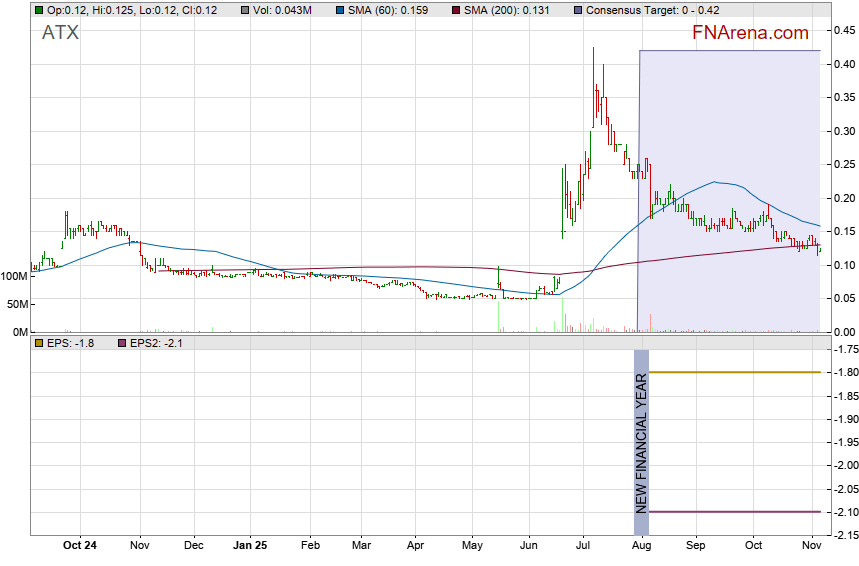Click the 'Jul' month label on the axis
Image resolution: width=859 pixels, height=566 pixels.
(584, 545)
